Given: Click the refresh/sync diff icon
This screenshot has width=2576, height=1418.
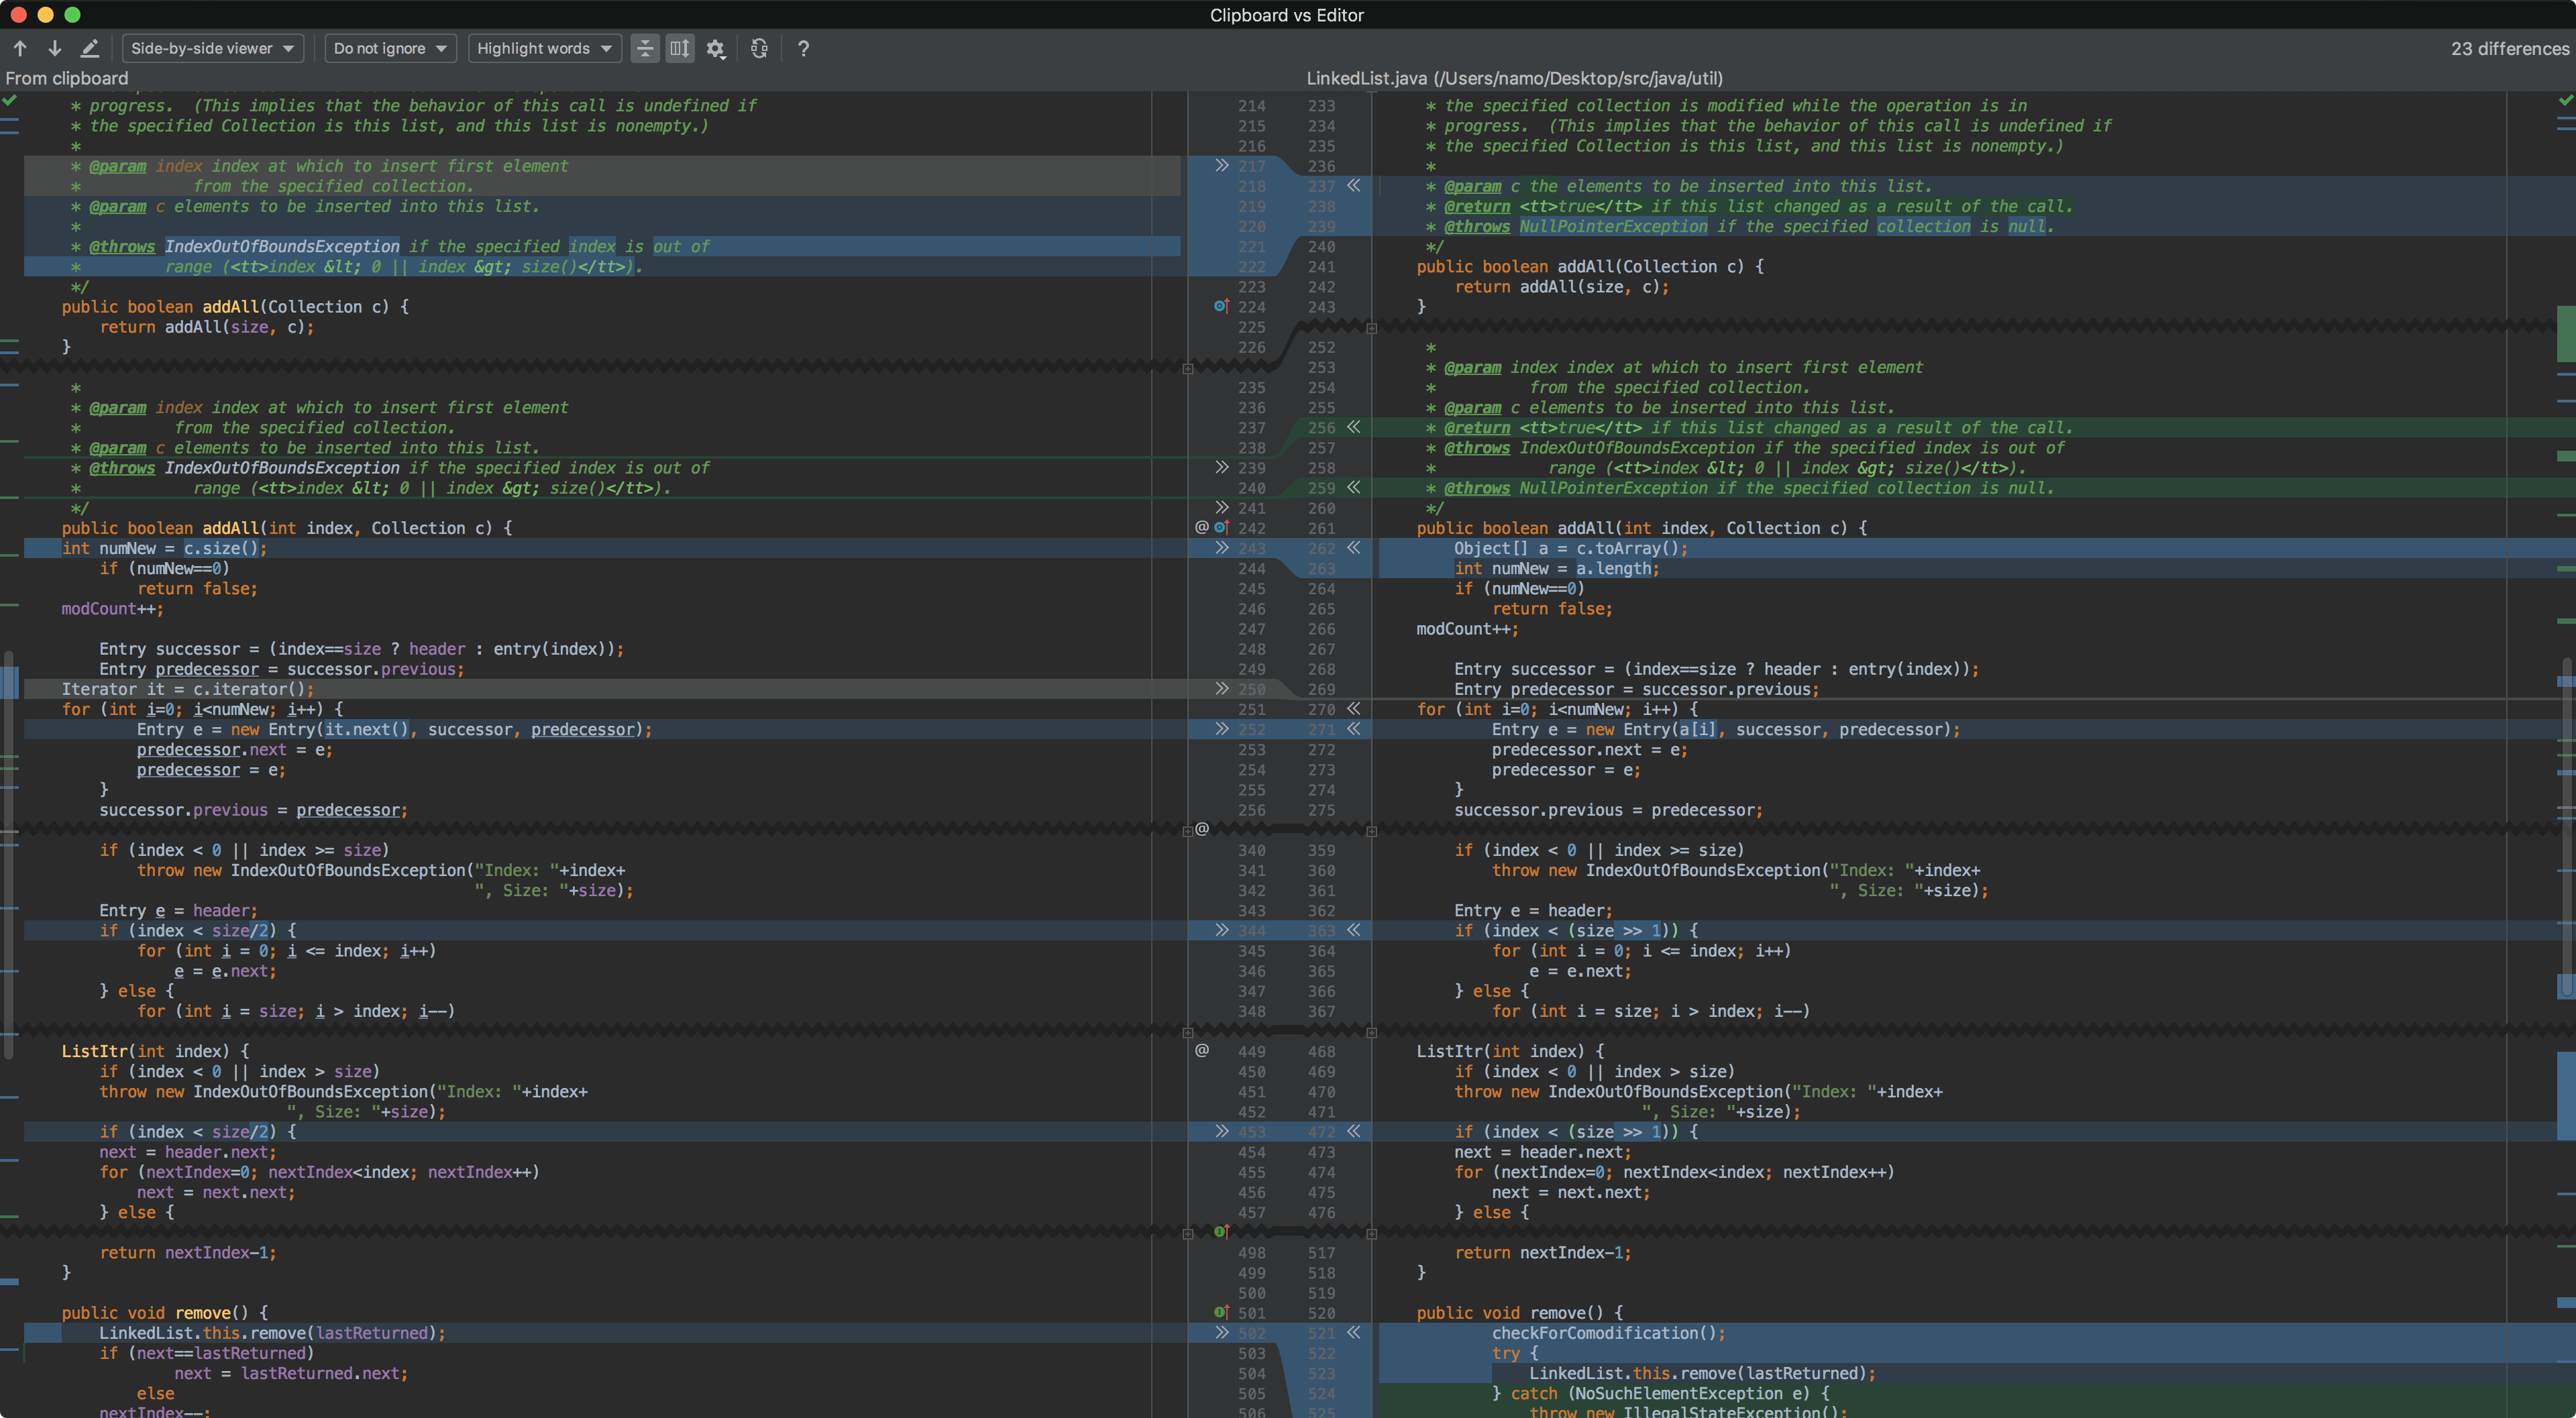Looking at the screenshot, I should (759, 48).
